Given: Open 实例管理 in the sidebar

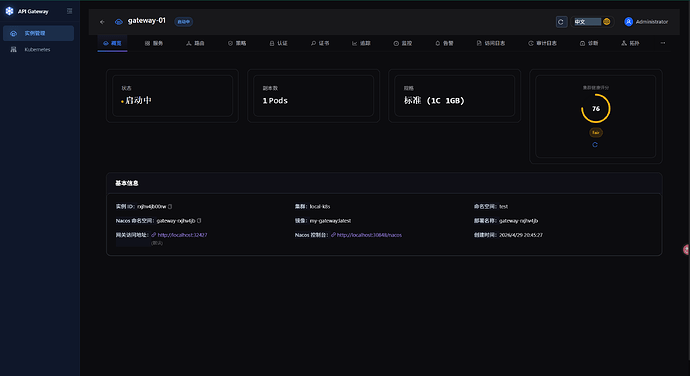Looking at the screenshot, I should 38,33.
